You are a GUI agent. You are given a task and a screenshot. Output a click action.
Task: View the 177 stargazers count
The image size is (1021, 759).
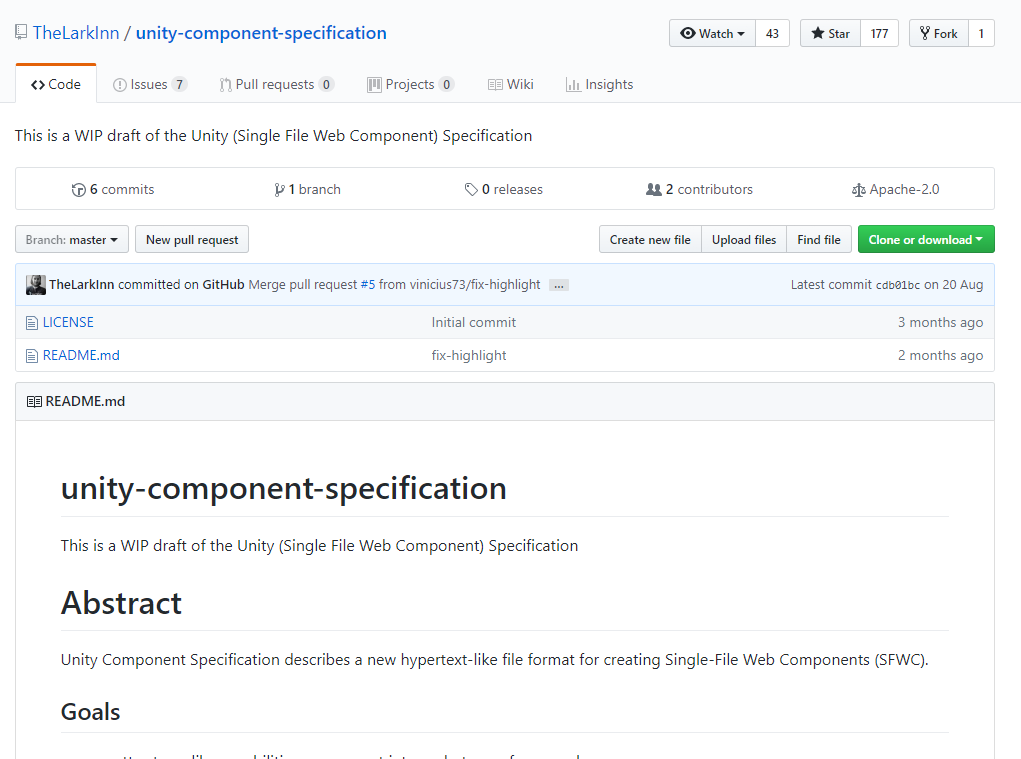point(879,33)
